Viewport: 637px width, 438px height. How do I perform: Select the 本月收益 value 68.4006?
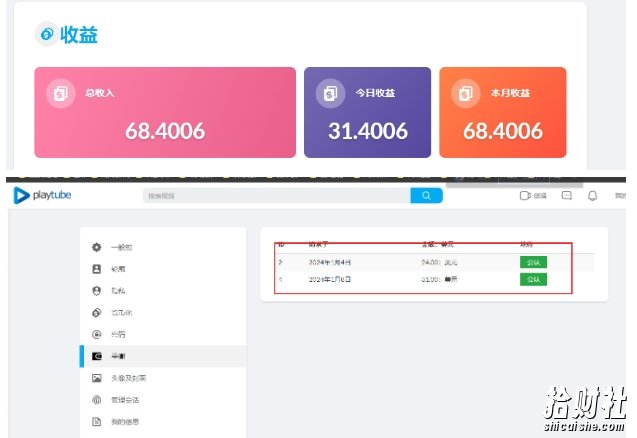point(503,131)
